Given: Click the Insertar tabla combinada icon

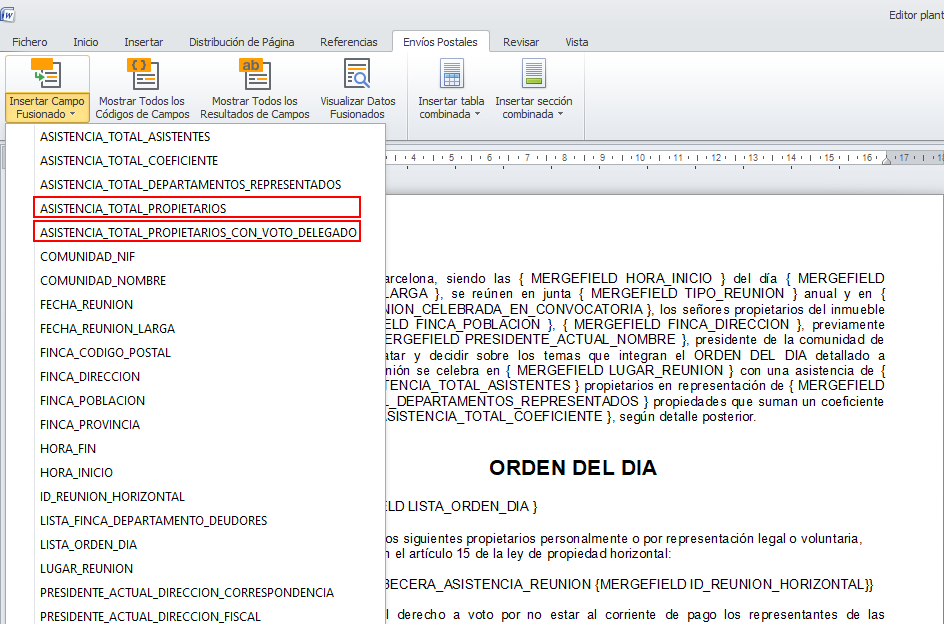Looking at the screenshot, I should pyautogui.click(x=452, y=73).
